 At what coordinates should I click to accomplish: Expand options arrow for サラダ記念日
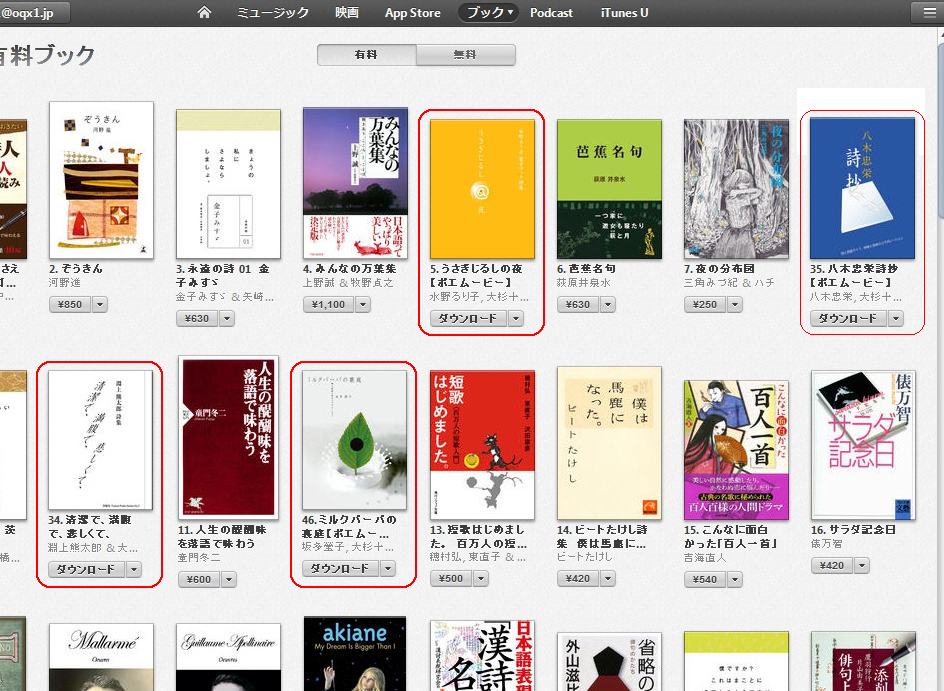coord(862,566)
